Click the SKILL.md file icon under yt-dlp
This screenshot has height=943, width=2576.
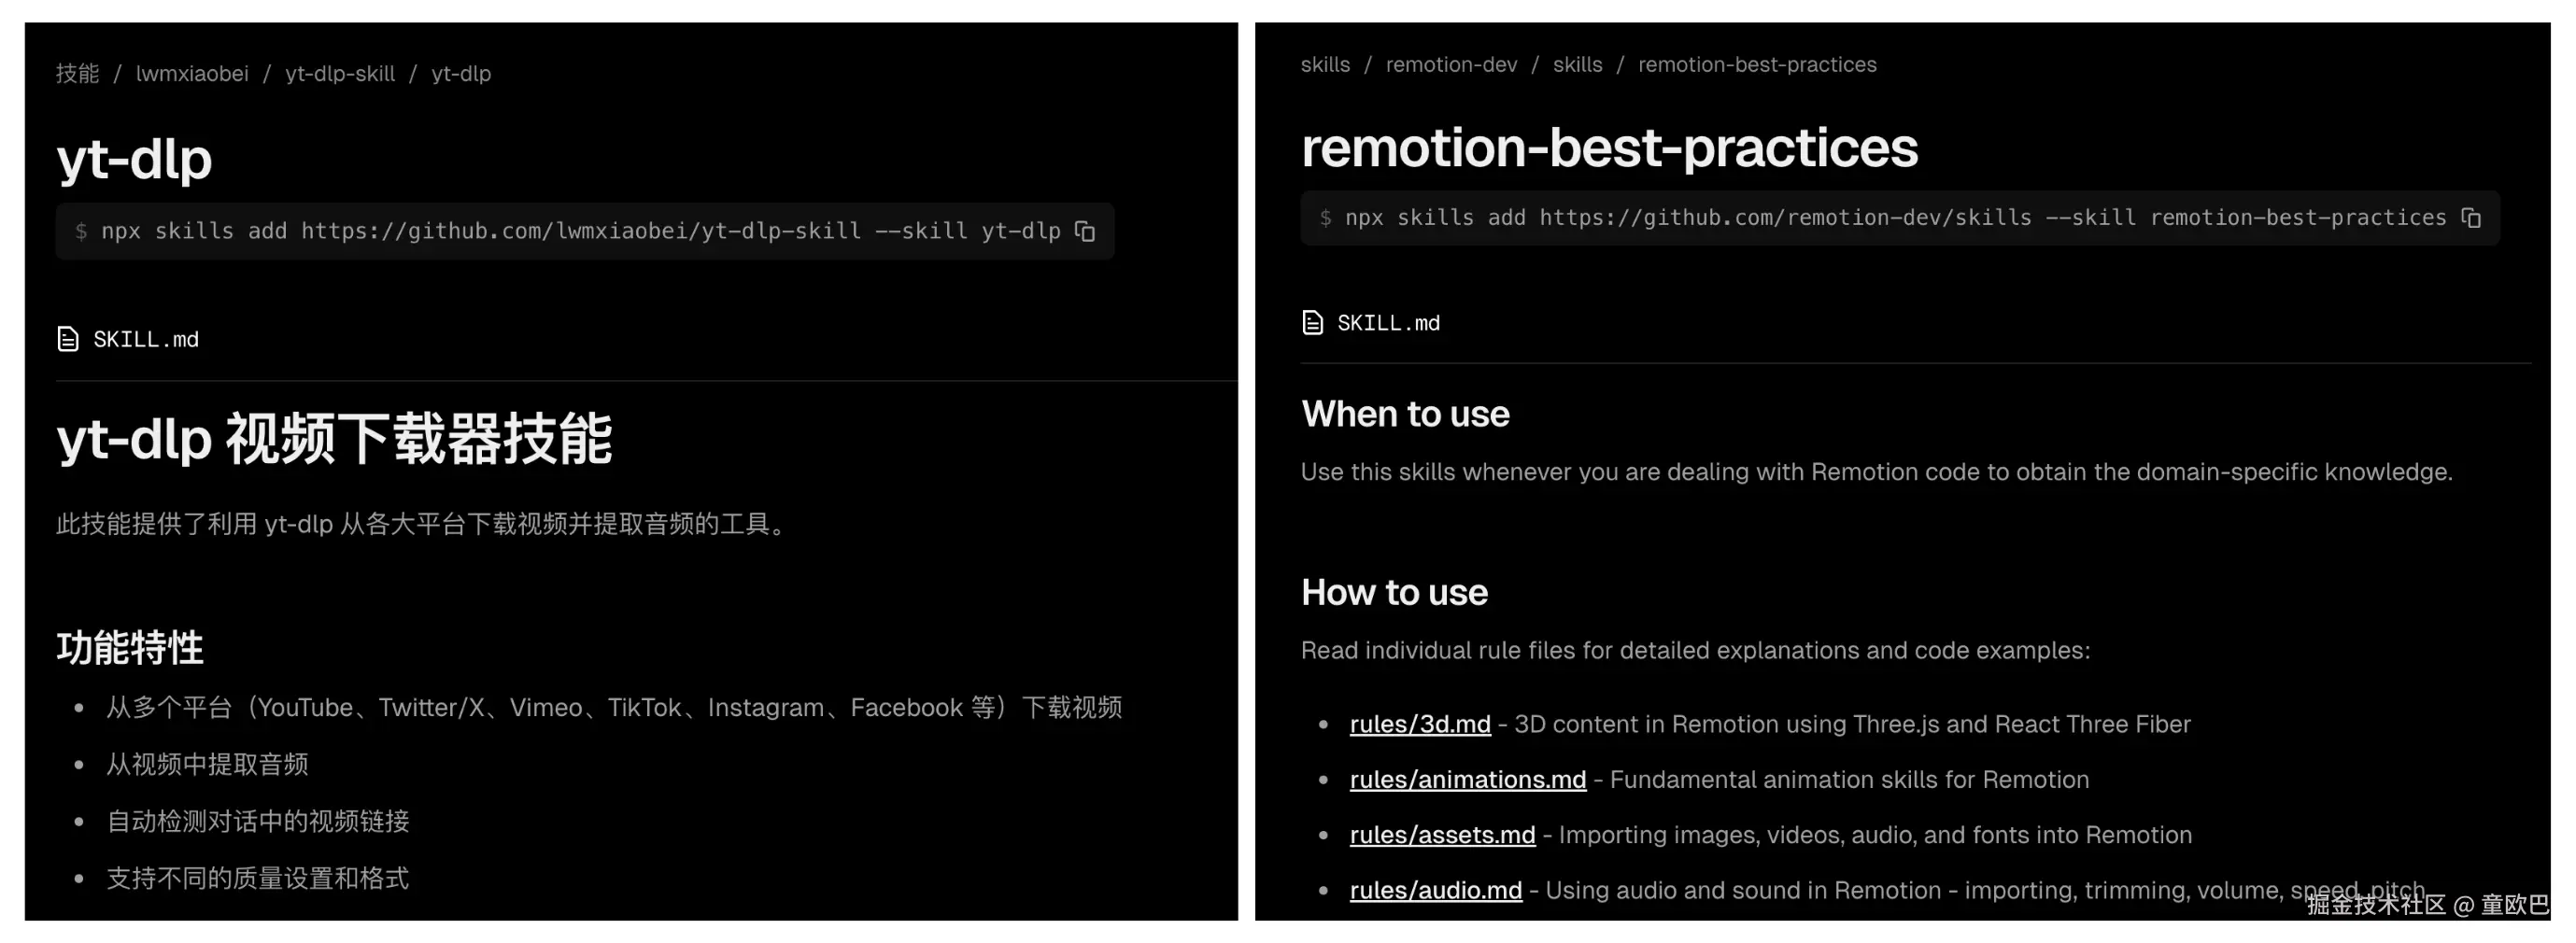click(x=68, y=339)
